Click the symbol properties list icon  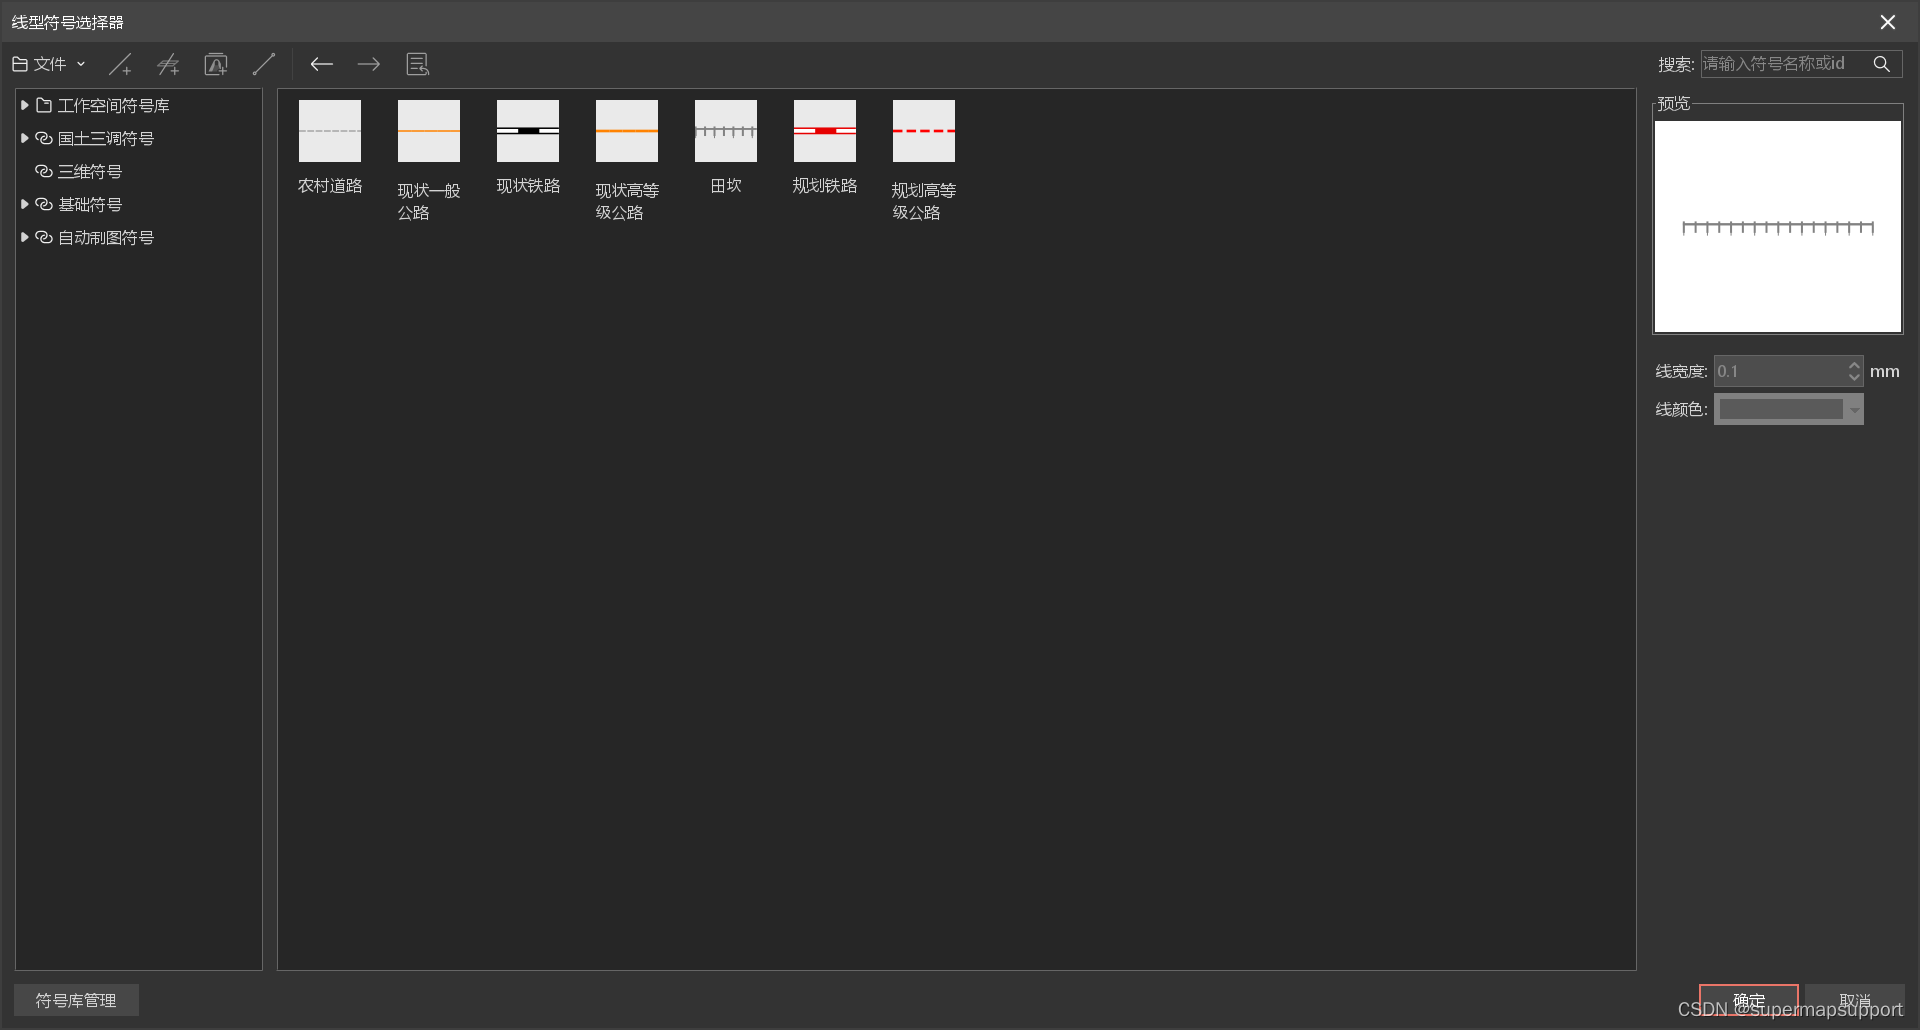pos(417,65)
